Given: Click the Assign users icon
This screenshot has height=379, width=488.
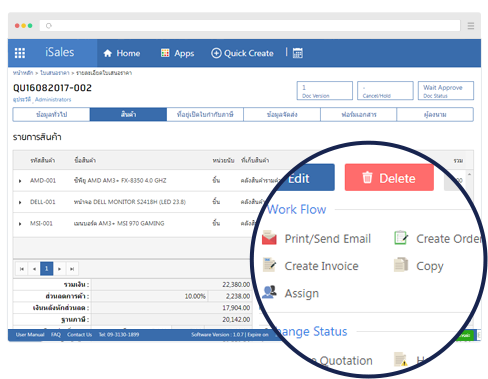Looking at the screenshot, I should click(x=269, y=292).
